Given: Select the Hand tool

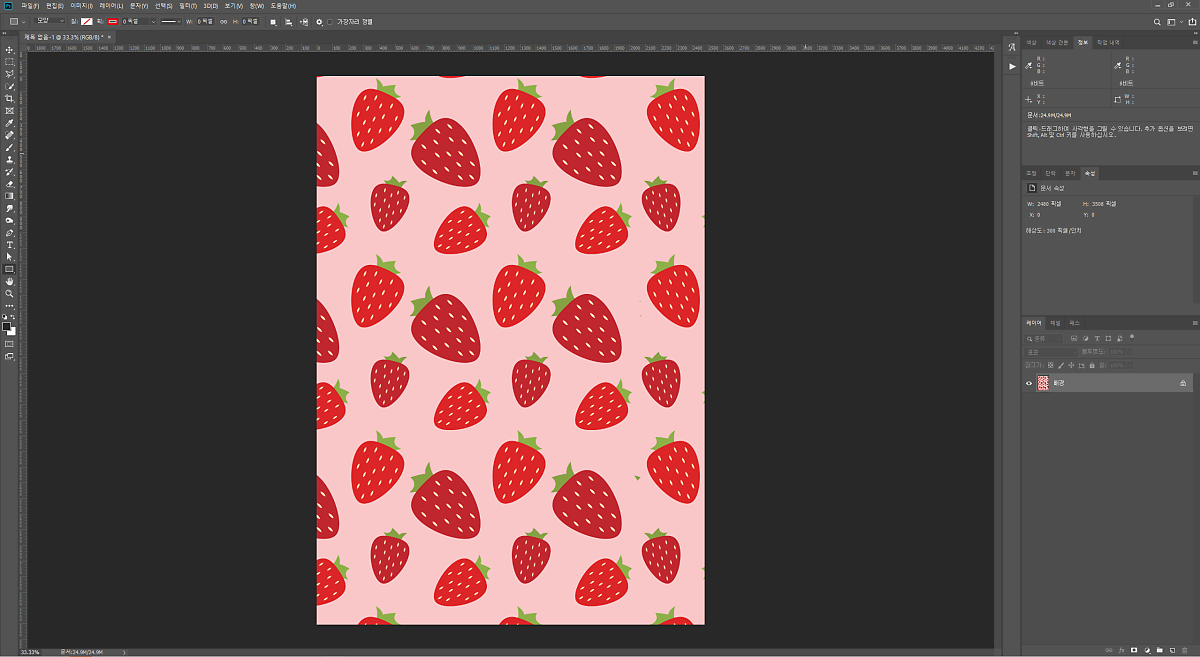Looking at the screenshot, I should (x=10, y=281).
